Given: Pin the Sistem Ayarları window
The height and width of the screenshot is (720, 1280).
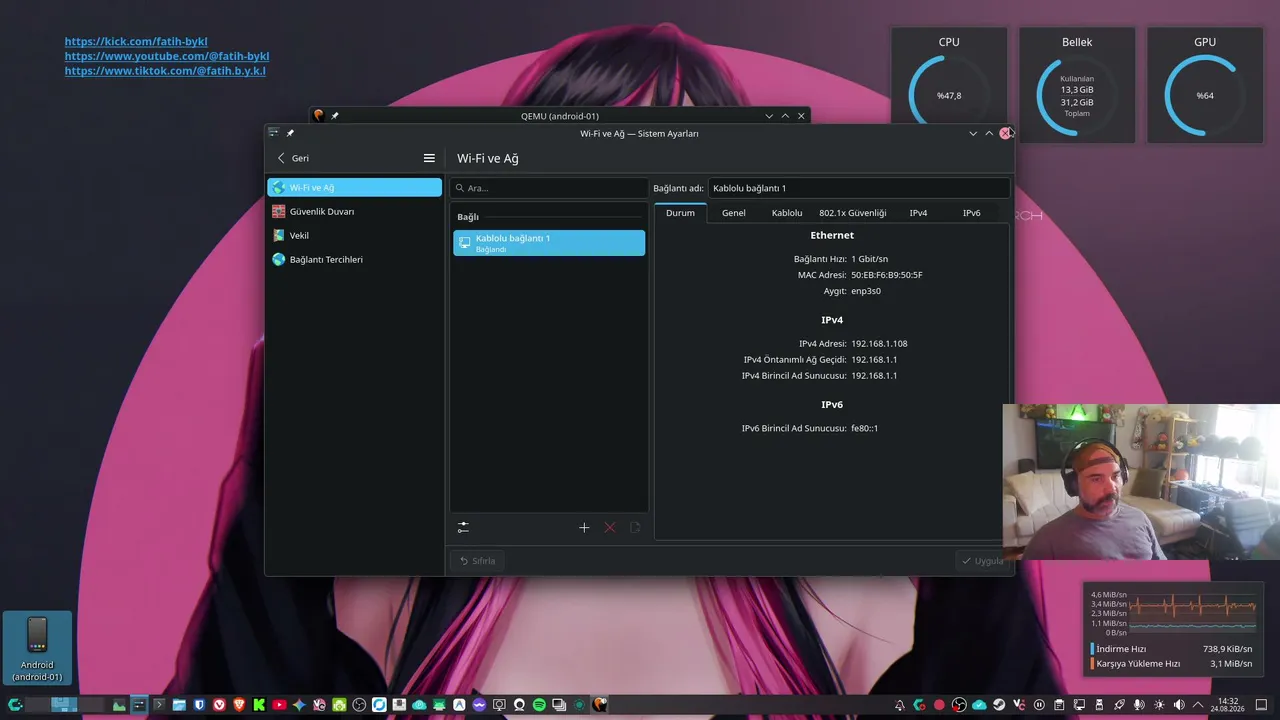Looking at the screenshot, I should 290,133.
